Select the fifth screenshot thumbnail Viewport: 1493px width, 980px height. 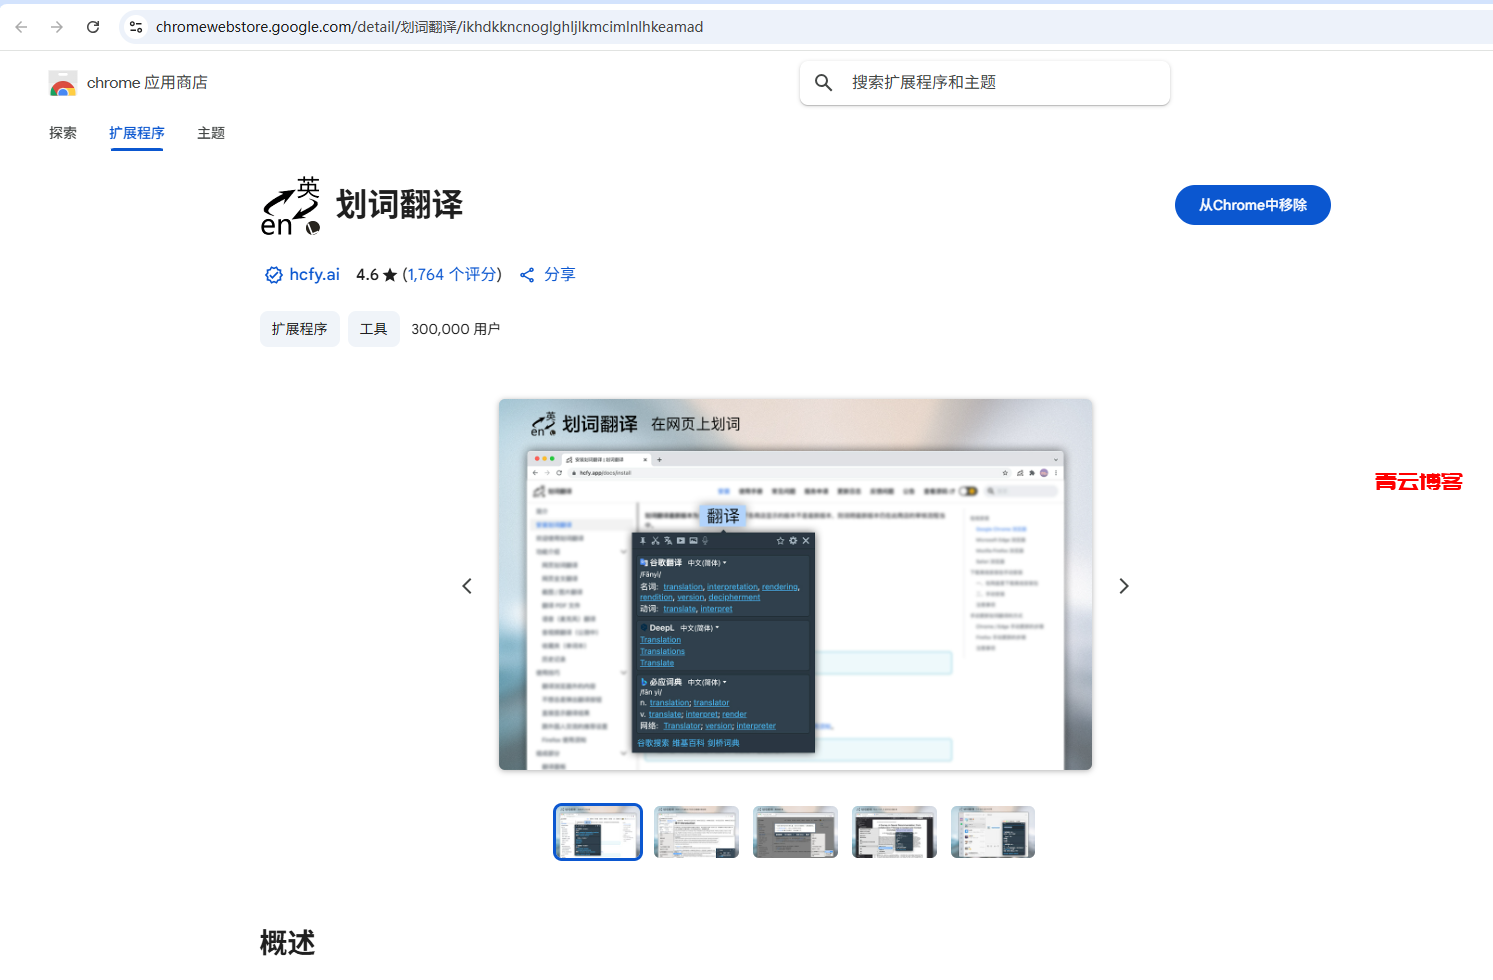(993, 832)
